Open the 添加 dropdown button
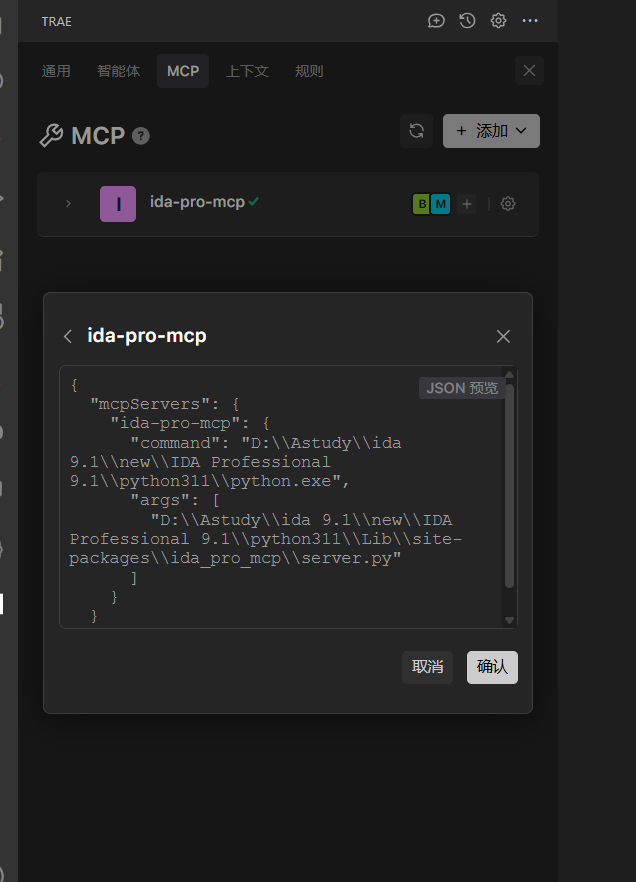This screenshot has width=636, height=882. tap(491, 131)
